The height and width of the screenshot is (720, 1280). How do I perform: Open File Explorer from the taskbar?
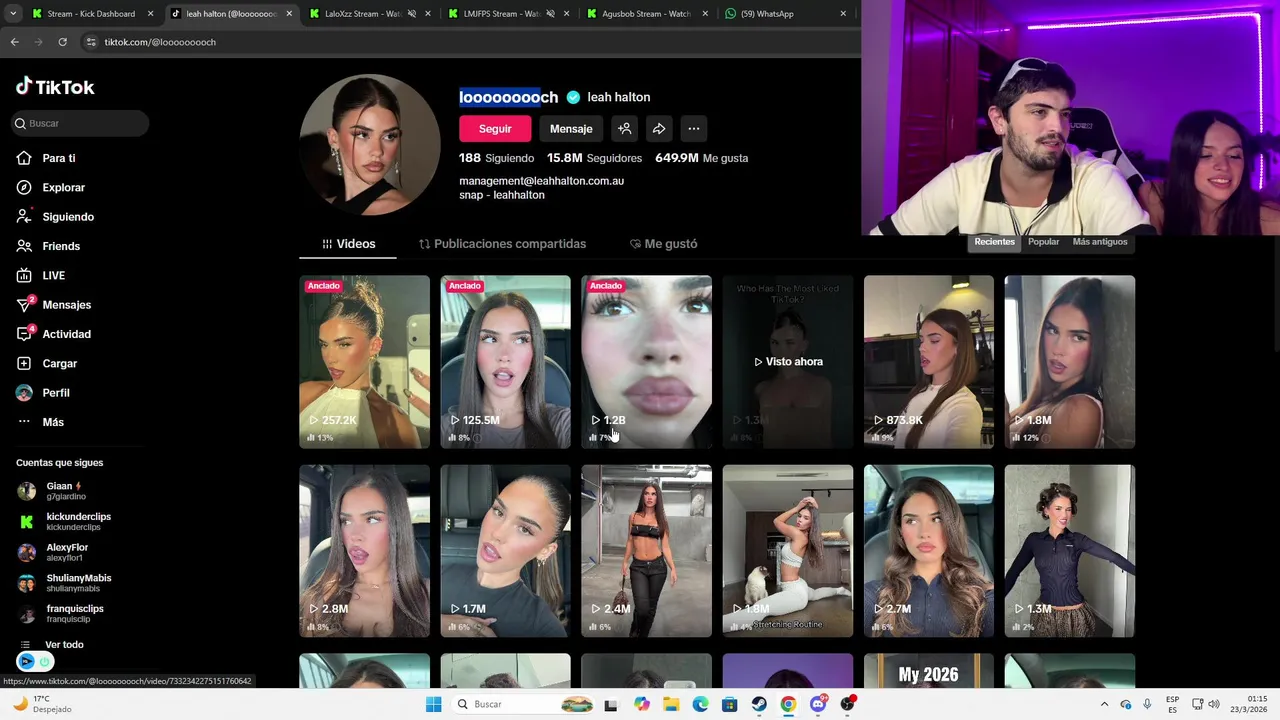[671, 704]
